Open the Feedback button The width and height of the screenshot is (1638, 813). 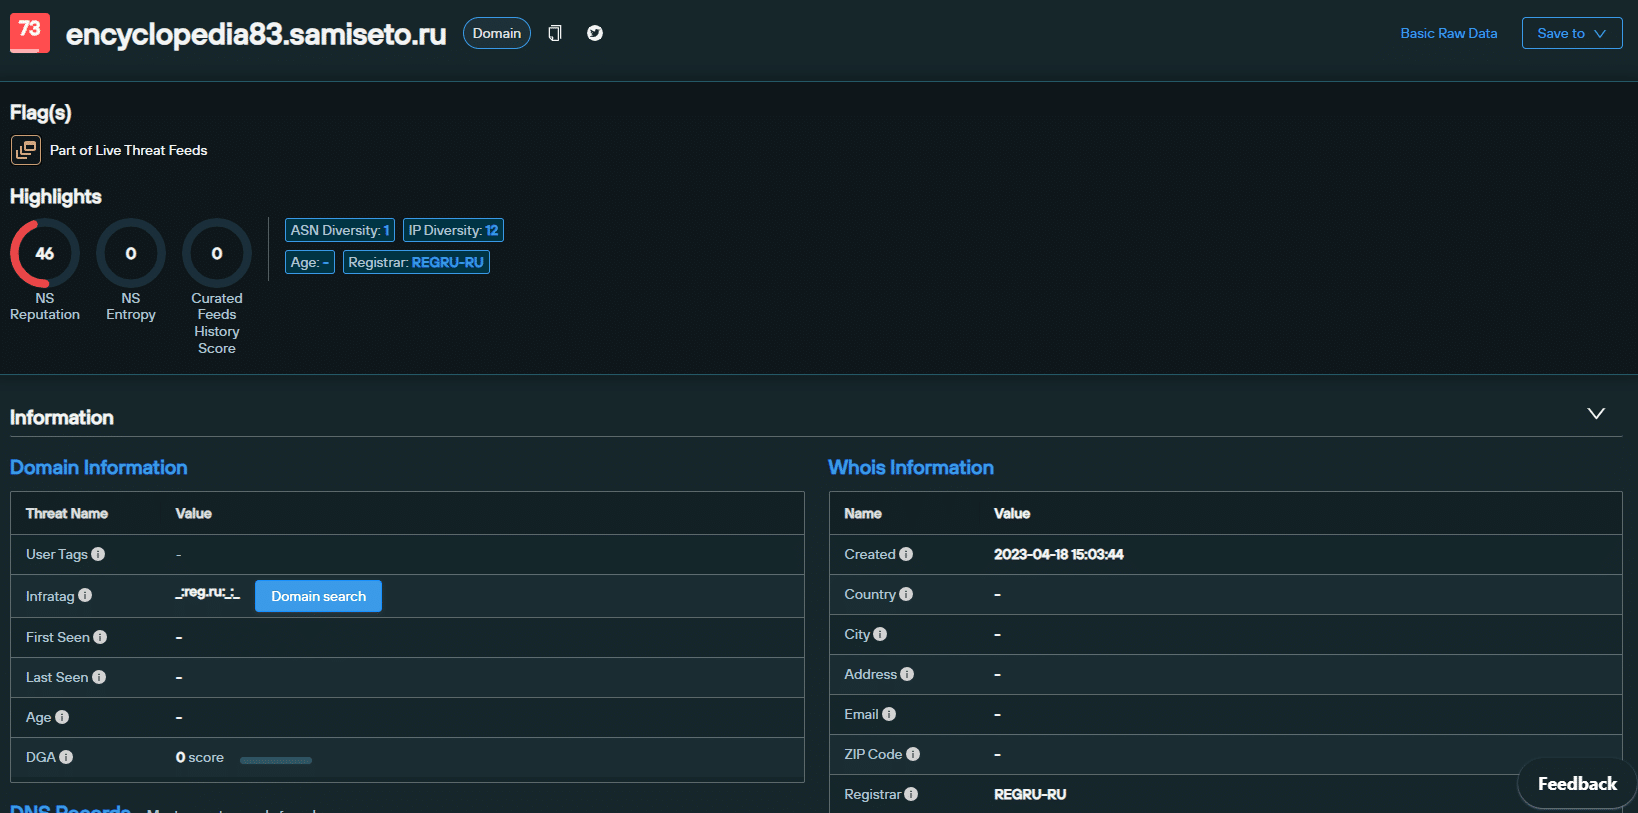(1577, 784)
